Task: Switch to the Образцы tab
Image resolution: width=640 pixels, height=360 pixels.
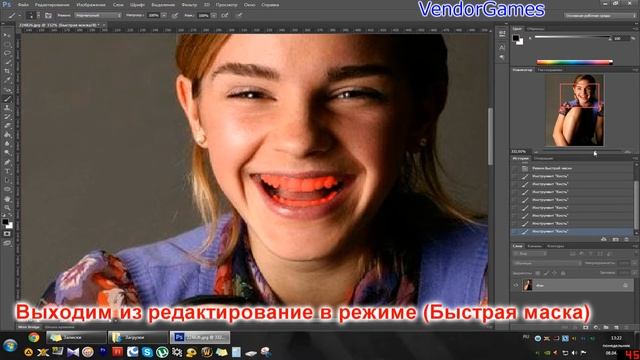Action: pos(535,29)
